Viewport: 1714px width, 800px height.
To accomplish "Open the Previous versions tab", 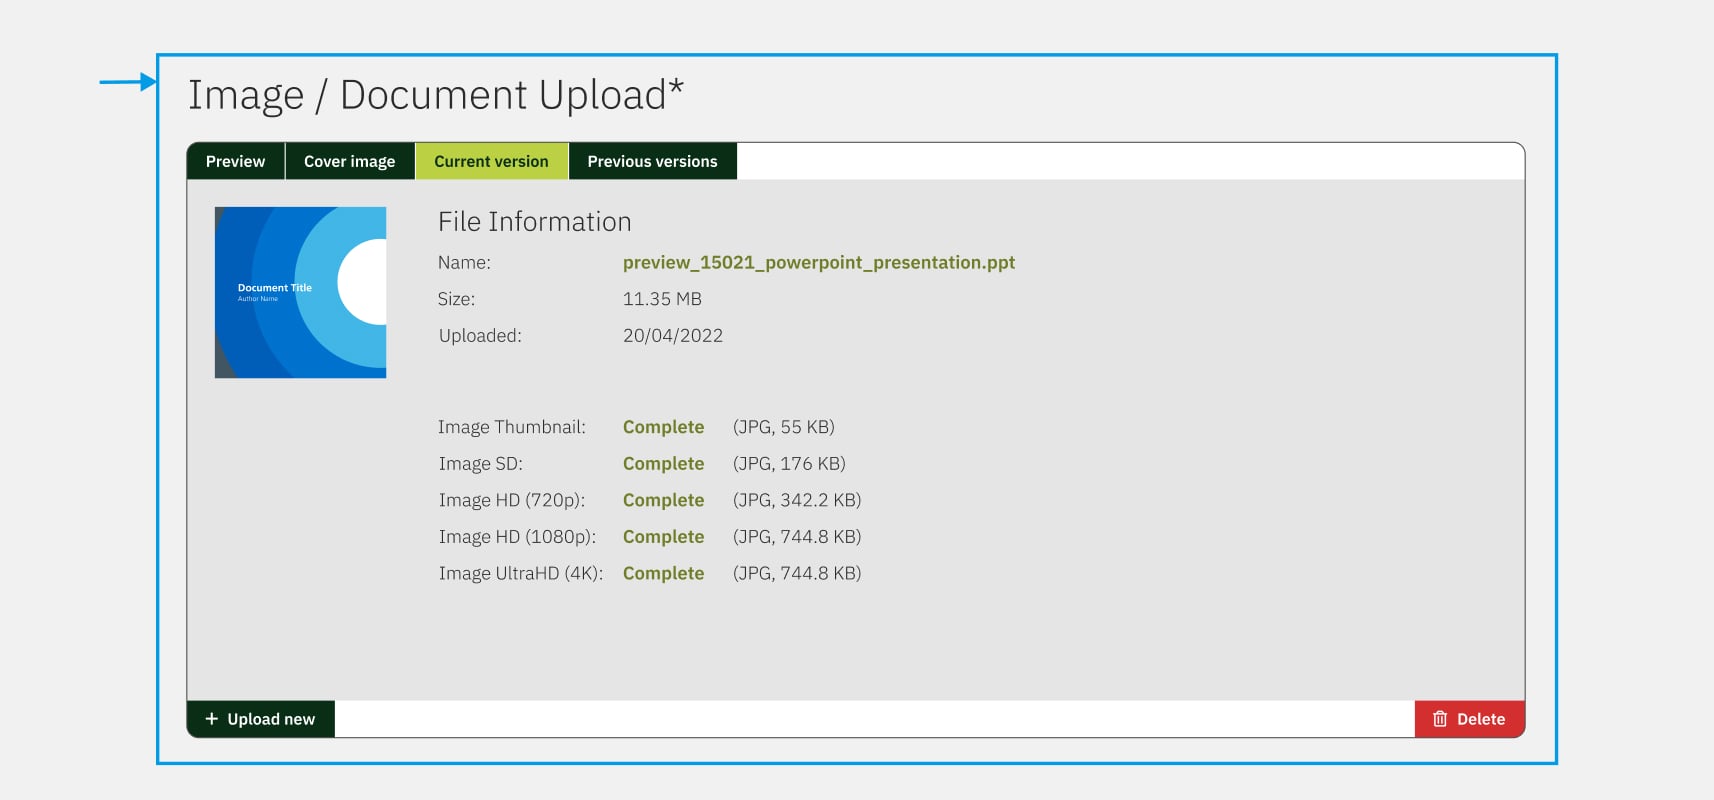I will pos(653,161).
